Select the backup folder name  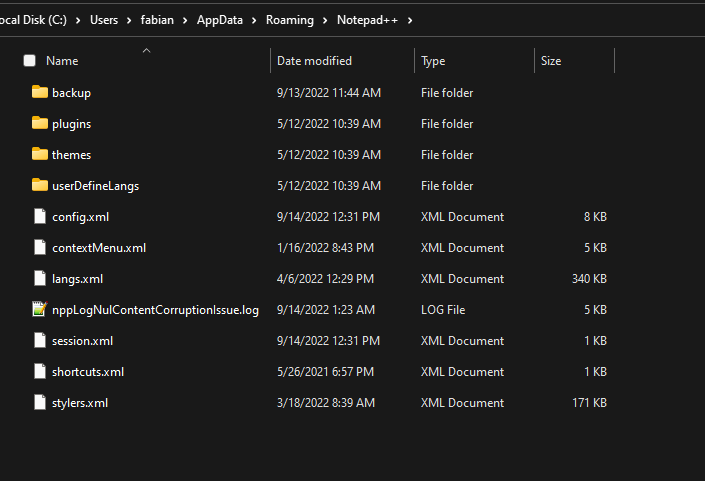point(71,93)
